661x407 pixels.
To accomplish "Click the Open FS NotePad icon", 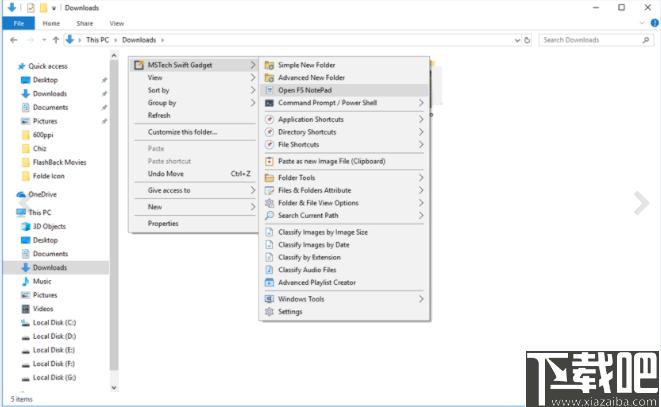I will pos(269,90).
